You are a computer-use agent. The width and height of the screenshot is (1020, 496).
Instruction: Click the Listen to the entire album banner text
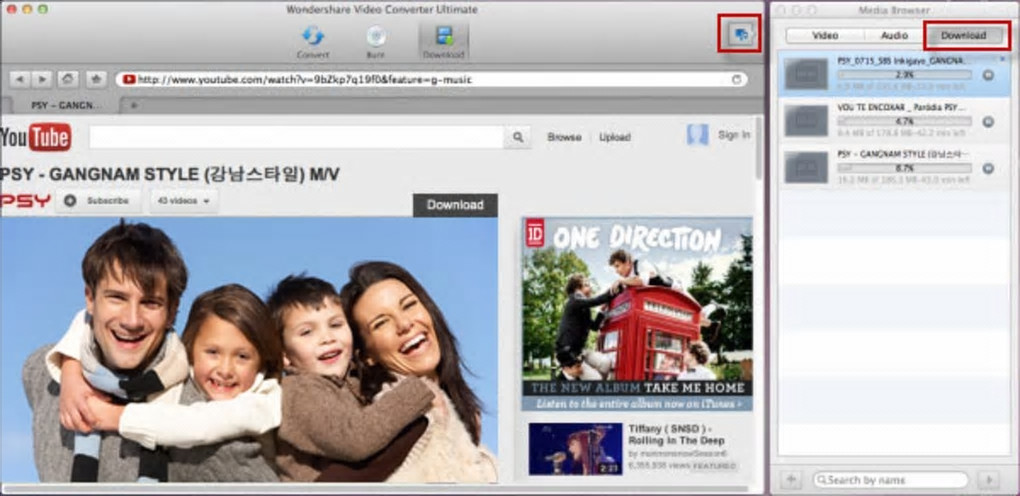coord(637,404)
